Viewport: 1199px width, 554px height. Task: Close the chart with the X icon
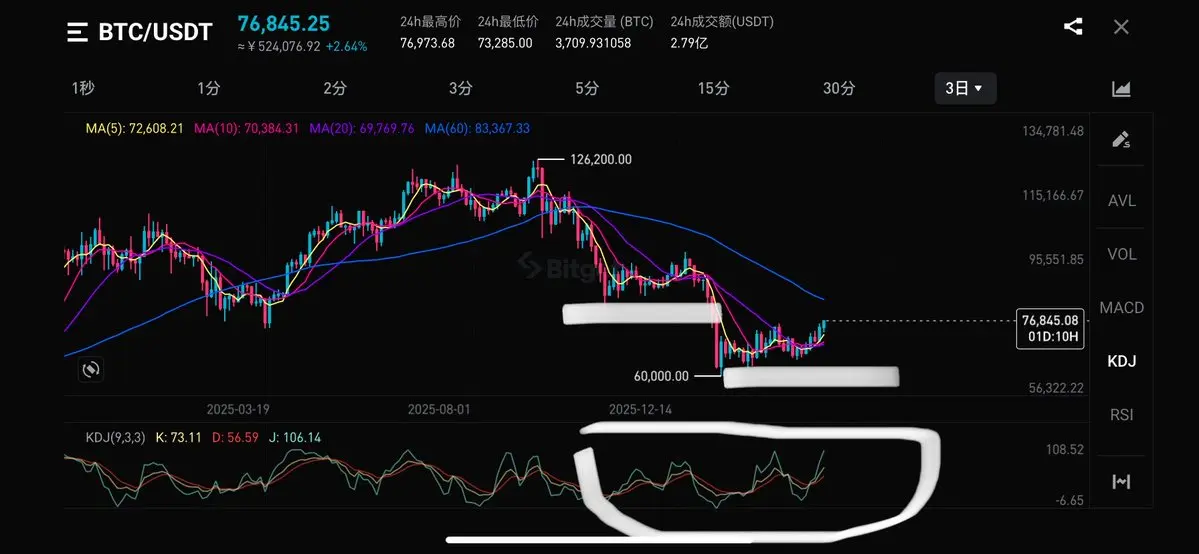point(1121,28)
